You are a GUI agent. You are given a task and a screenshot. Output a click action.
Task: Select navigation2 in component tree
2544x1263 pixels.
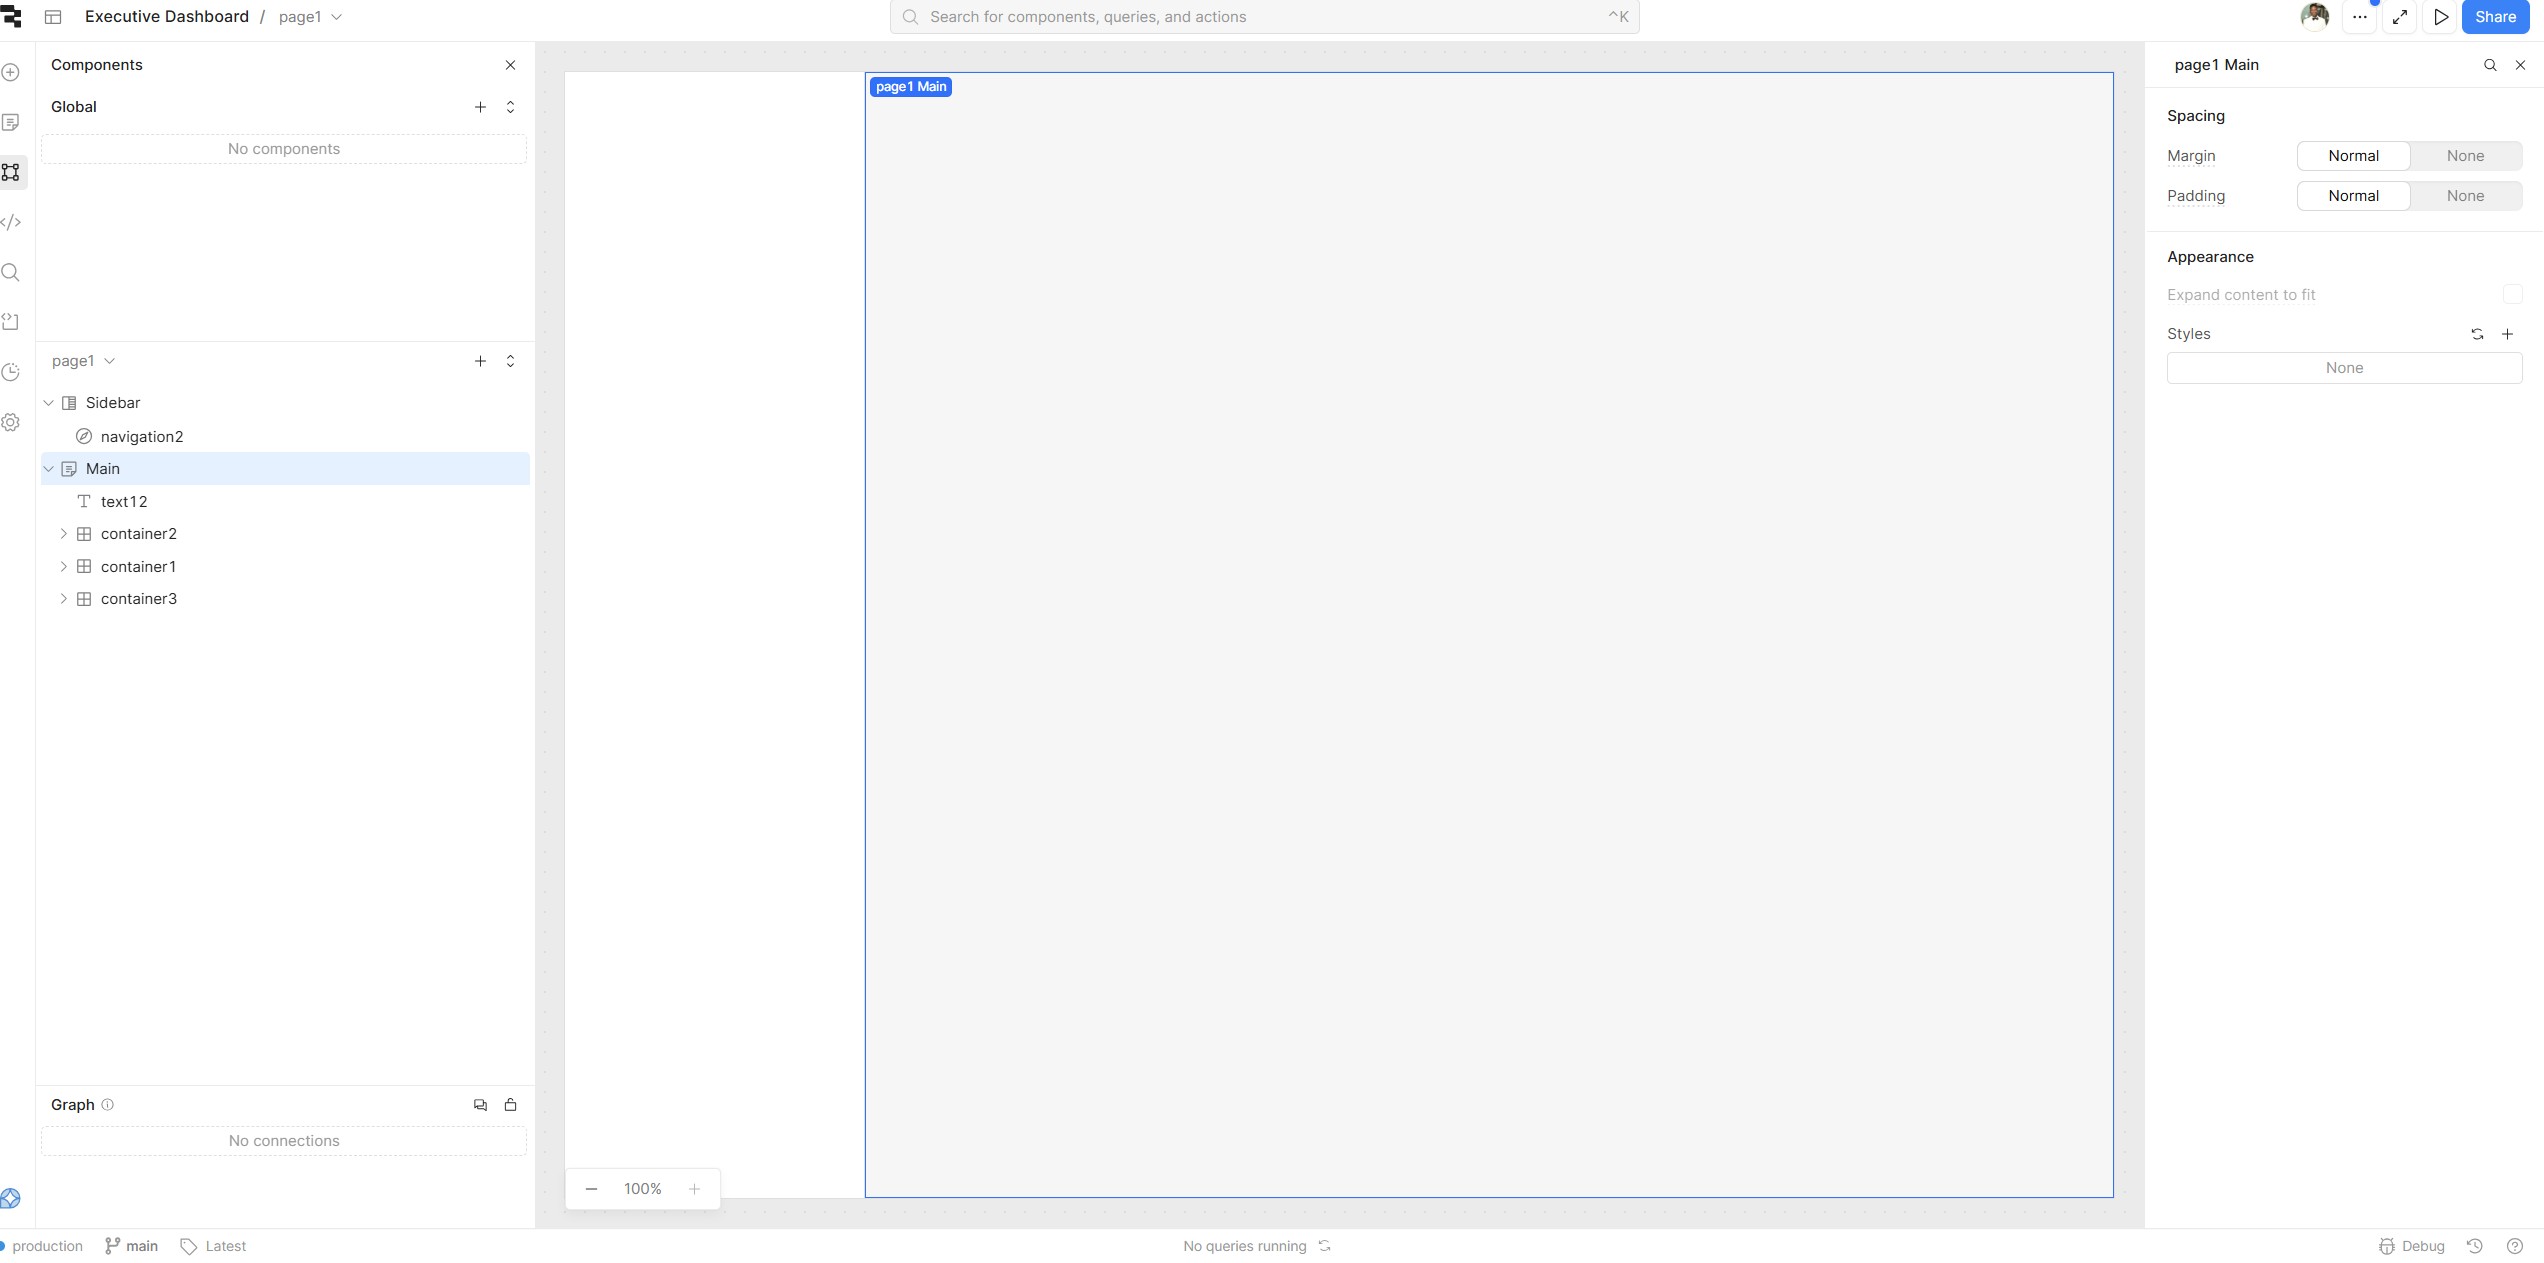(x=141, y=437)
